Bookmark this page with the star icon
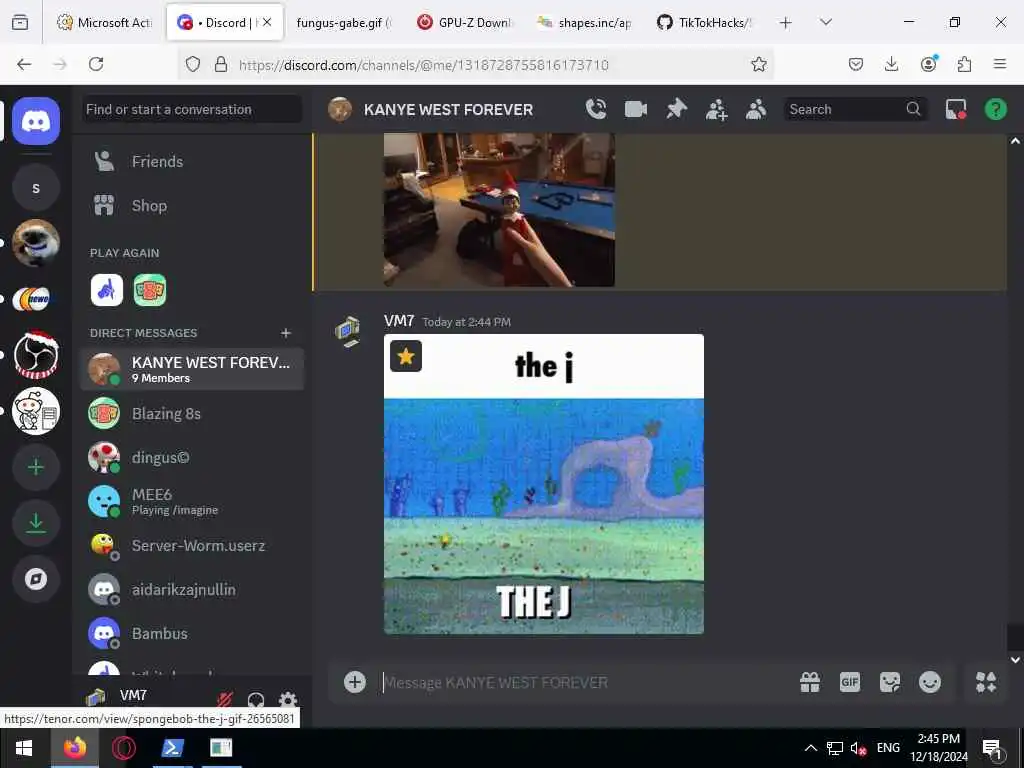Viewport: 1024px width, 768px height. coord(758,64)
